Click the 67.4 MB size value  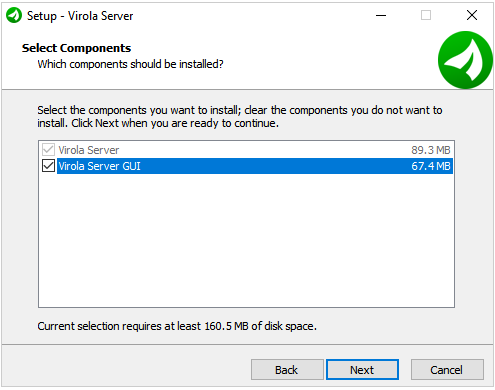coord(431,166)
